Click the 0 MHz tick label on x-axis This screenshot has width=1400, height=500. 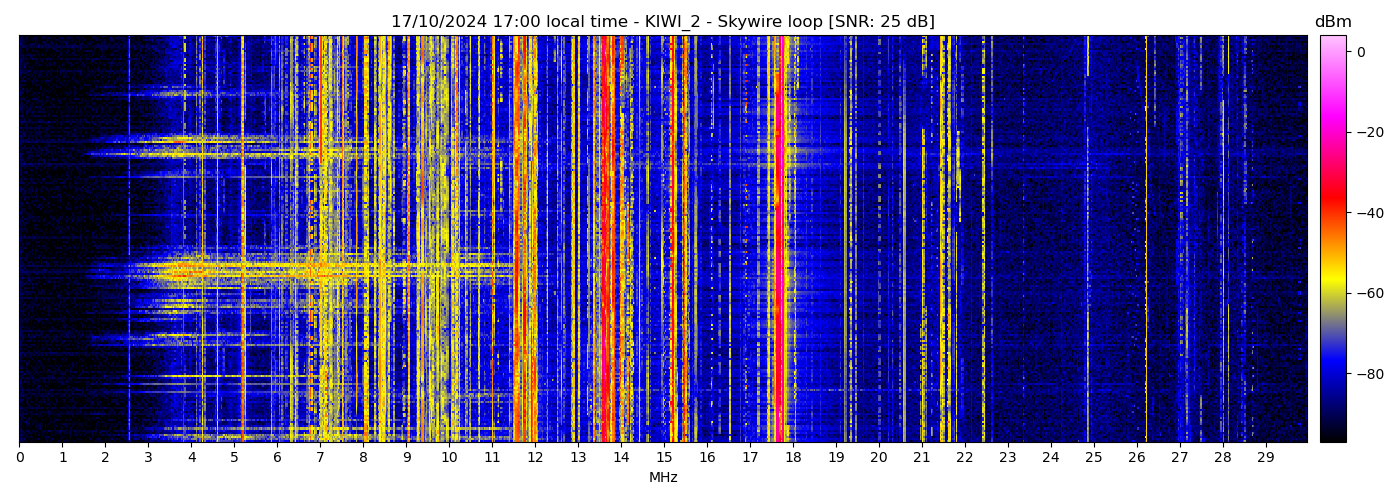19,458
